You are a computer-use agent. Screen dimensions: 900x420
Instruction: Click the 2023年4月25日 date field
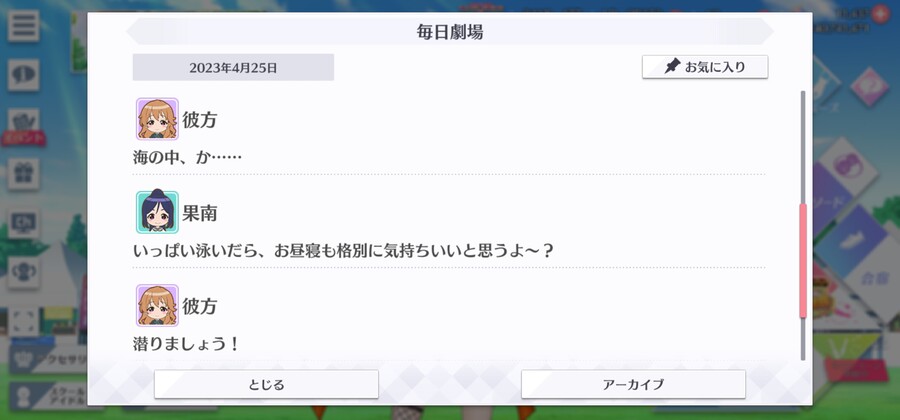(x=233, y=67)
